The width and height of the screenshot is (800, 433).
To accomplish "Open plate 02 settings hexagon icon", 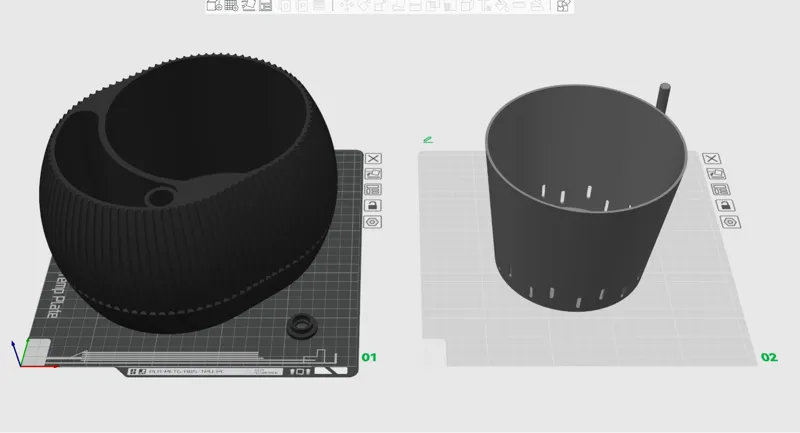I will (x=730, y=222).
